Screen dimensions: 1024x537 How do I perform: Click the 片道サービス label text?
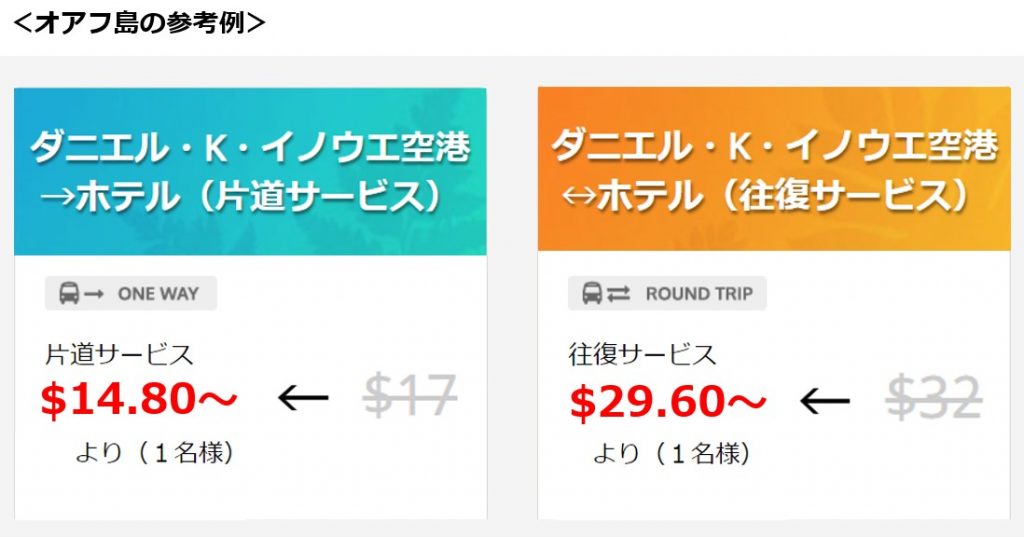pos(120,355)
